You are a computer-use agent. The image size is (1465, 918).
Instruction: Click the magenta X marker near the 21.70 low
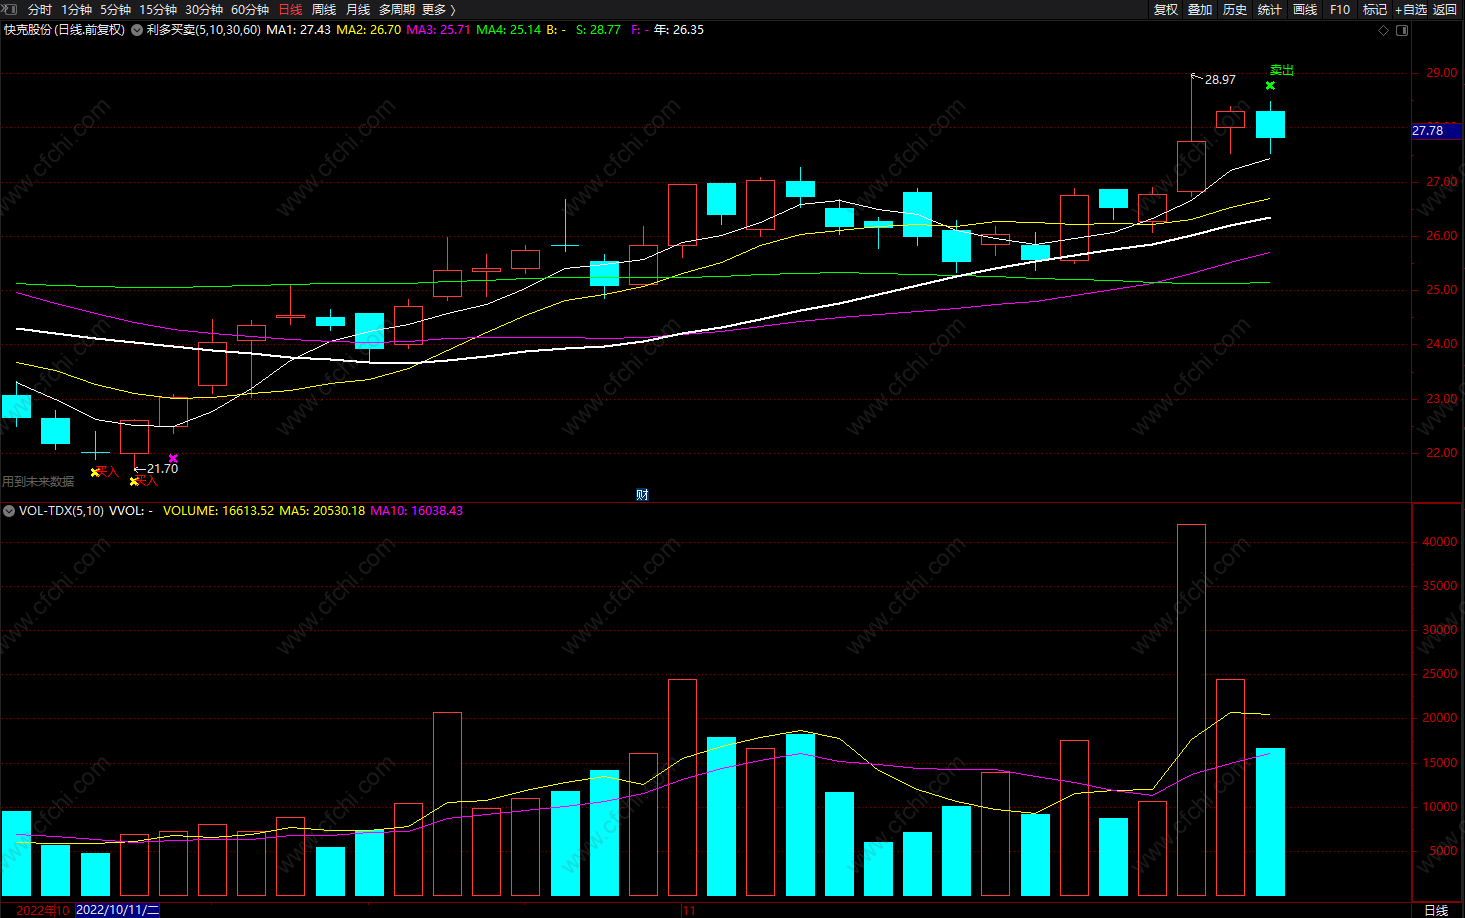tap(173, 459)
